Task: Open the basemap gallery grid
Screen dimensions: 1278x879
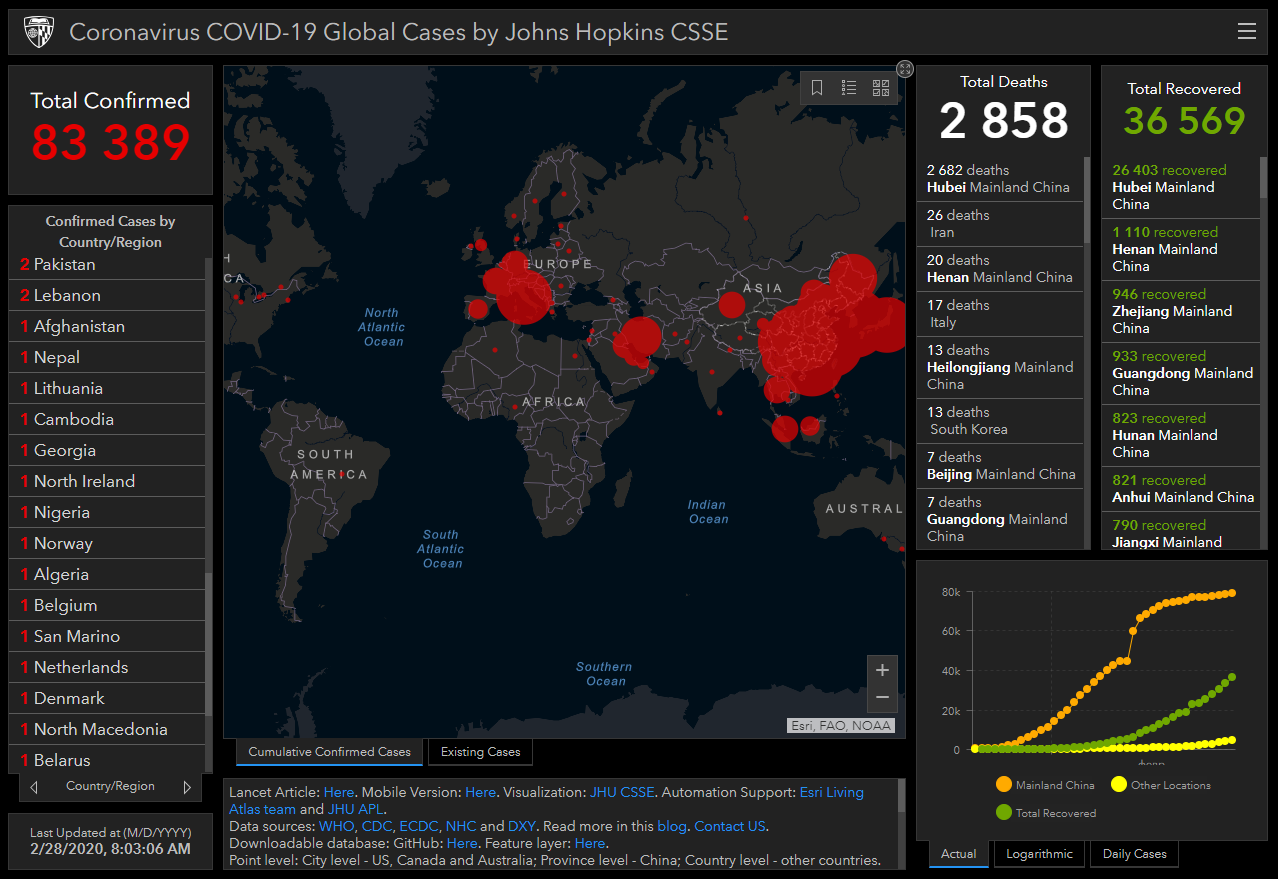Action: (881, 88)
